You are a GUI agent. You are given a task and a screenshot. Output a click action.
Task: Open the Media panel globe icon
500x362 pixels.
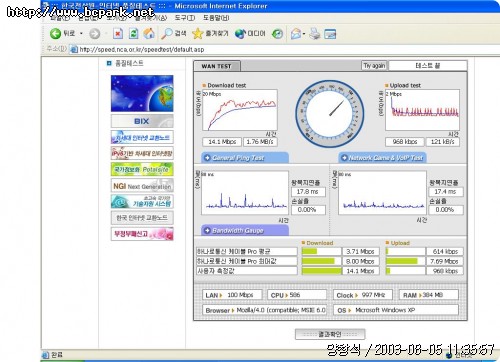[x=240, y=33]
